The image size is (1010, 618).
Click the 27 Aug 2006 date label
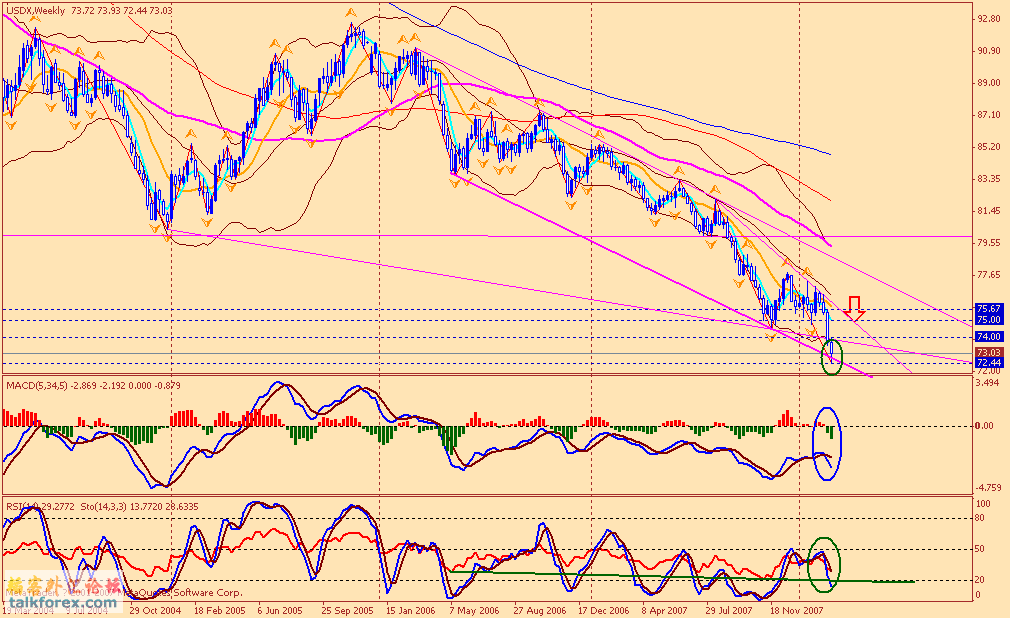click(540, 610)
